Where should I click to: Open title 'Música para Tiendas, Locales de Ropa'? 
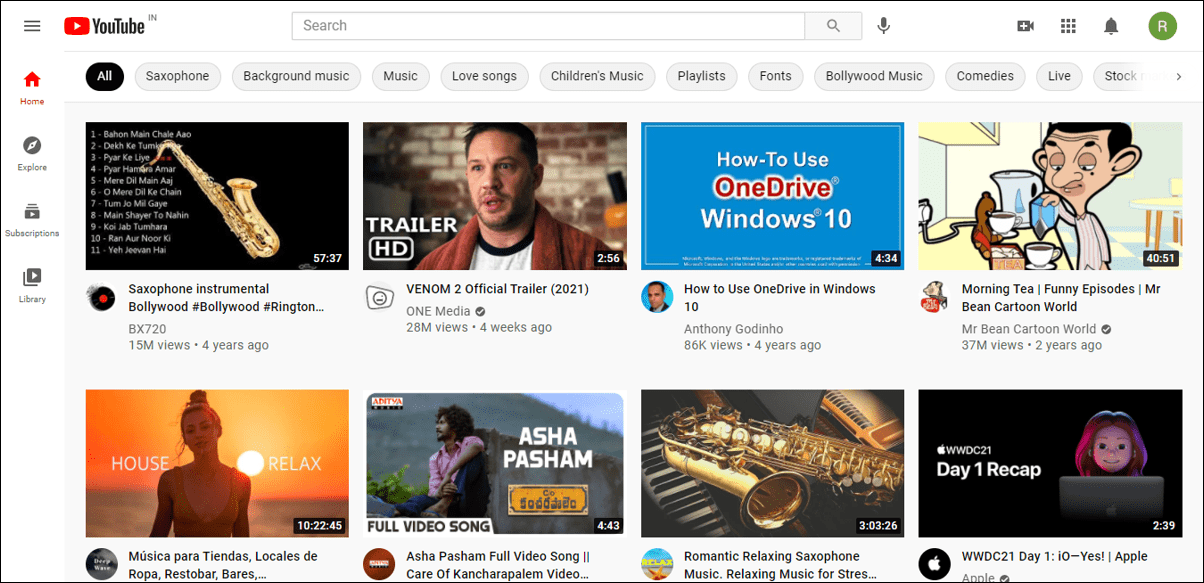tap(223, 565)
